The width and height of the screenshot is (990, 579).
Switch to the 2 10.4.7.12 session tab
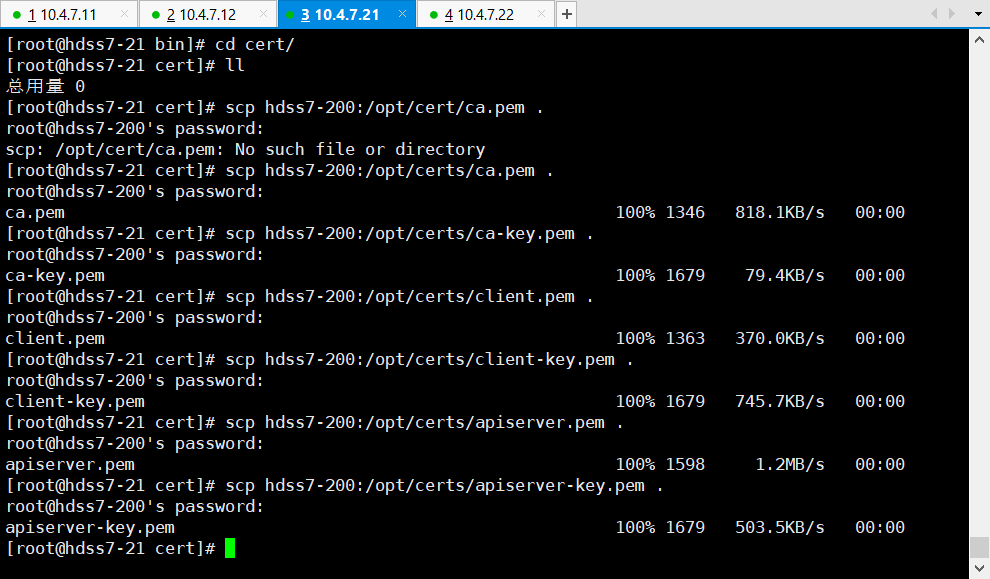[x=201, y=14]
